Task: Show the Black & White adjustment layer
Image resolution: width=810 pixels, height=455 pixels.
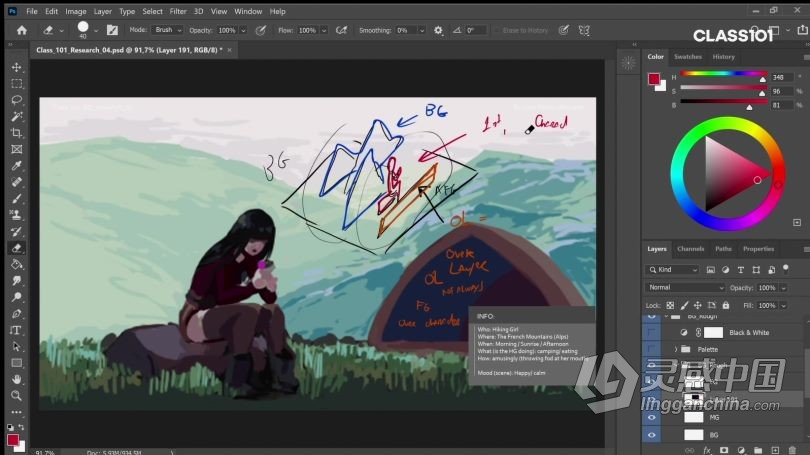Action: (651, 333)
